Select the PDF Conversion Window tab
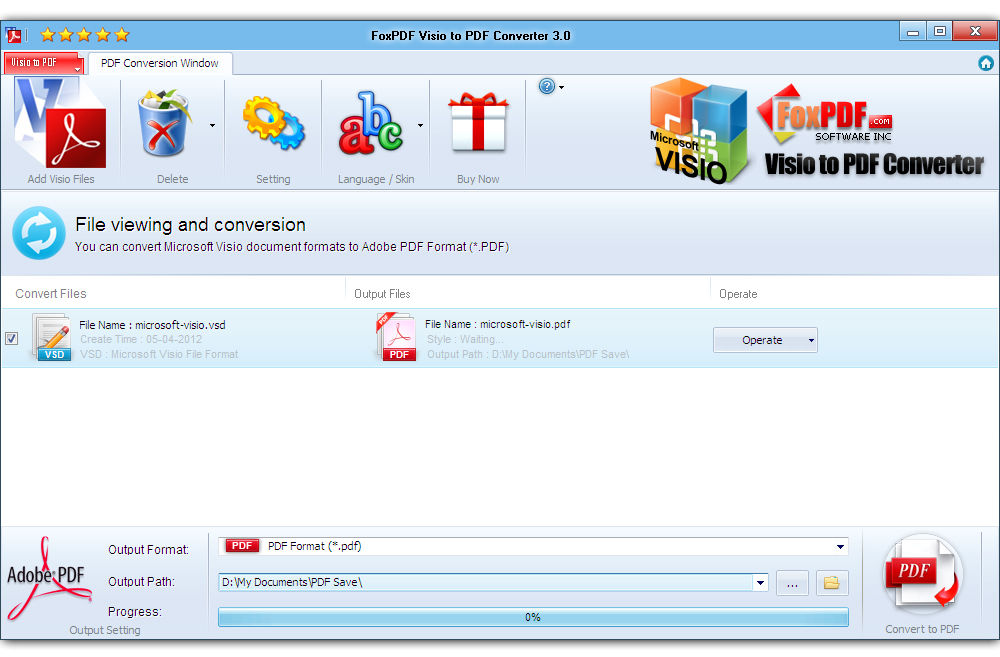This screenshot has height=657, width=1000. click(x=159, y=63)
